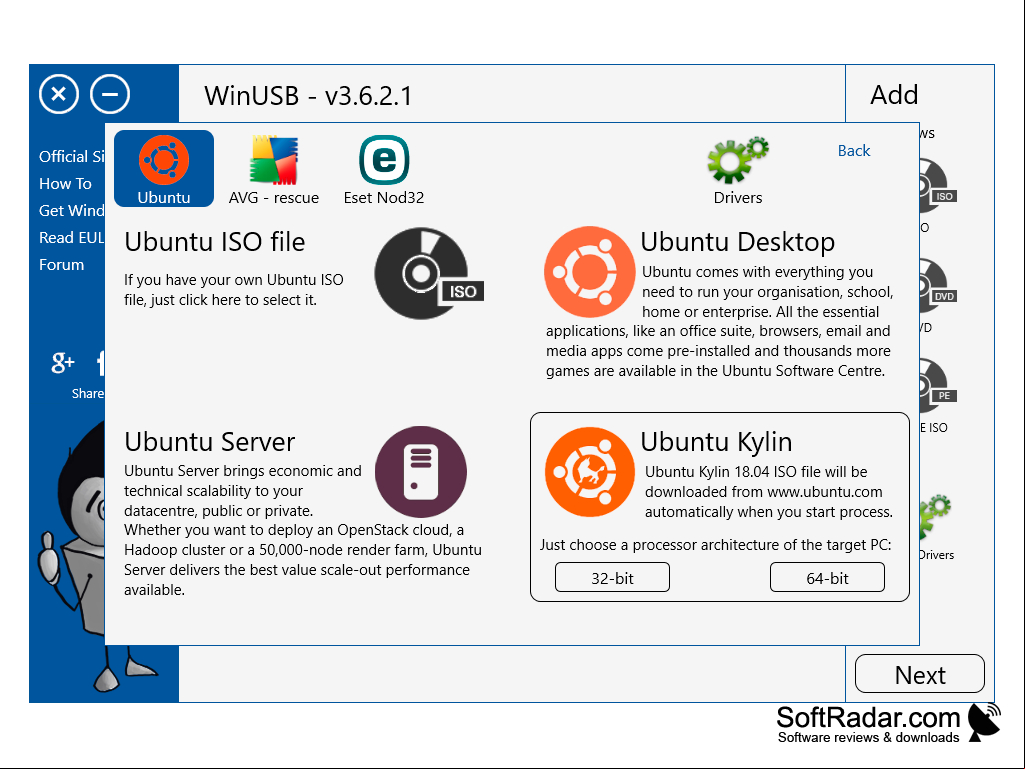Click the Drivers gear icon in Add panel
The height and width of the screenshot is (769, 1025).
click(x=935, y=515)
